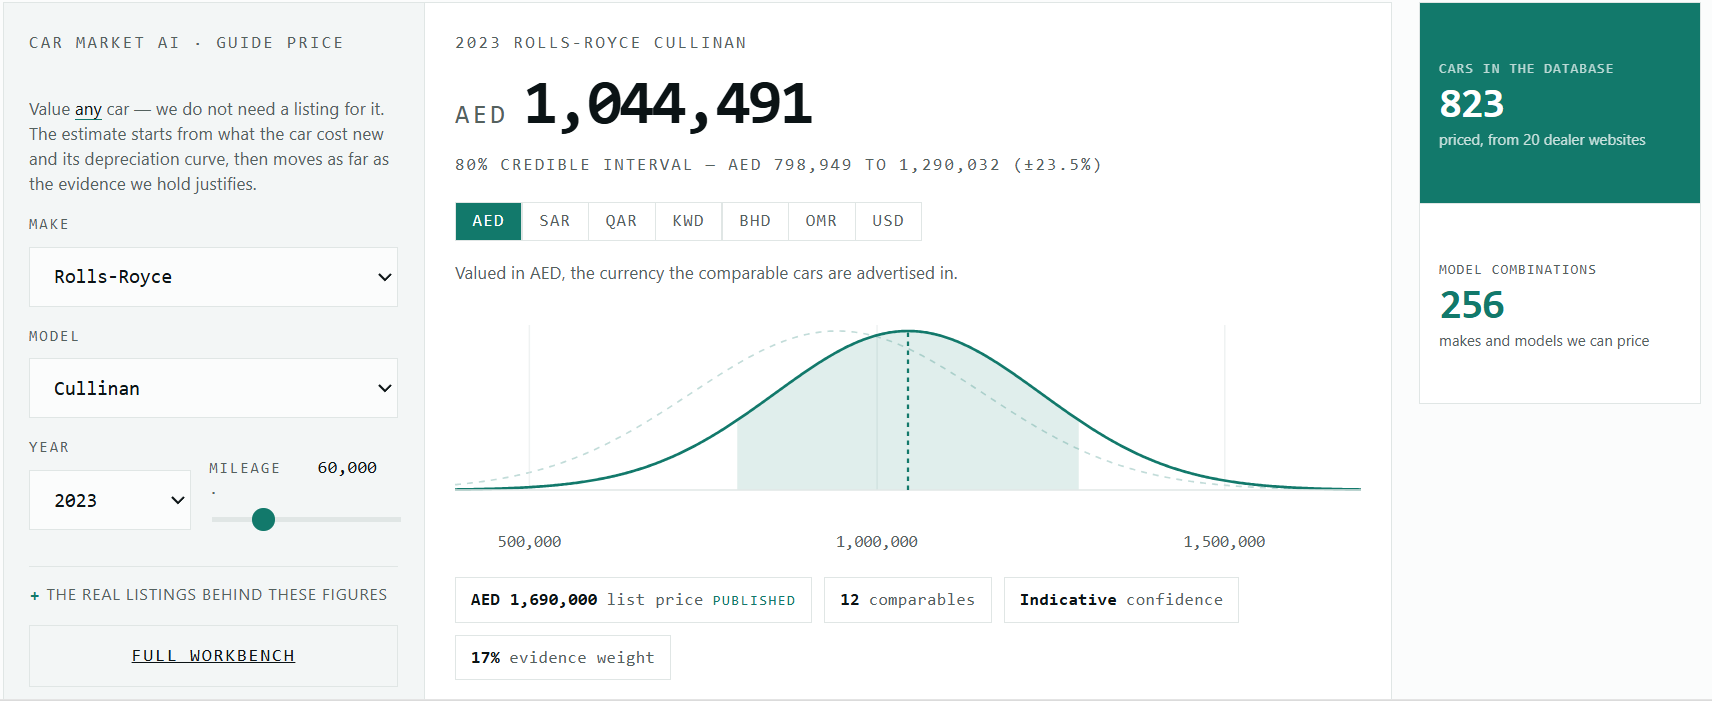The height and width of the screenshot is (702, 1712).
Task: Click the 2023 Rolls-Royce Cullinan heading
Action: tap(601, 43)
